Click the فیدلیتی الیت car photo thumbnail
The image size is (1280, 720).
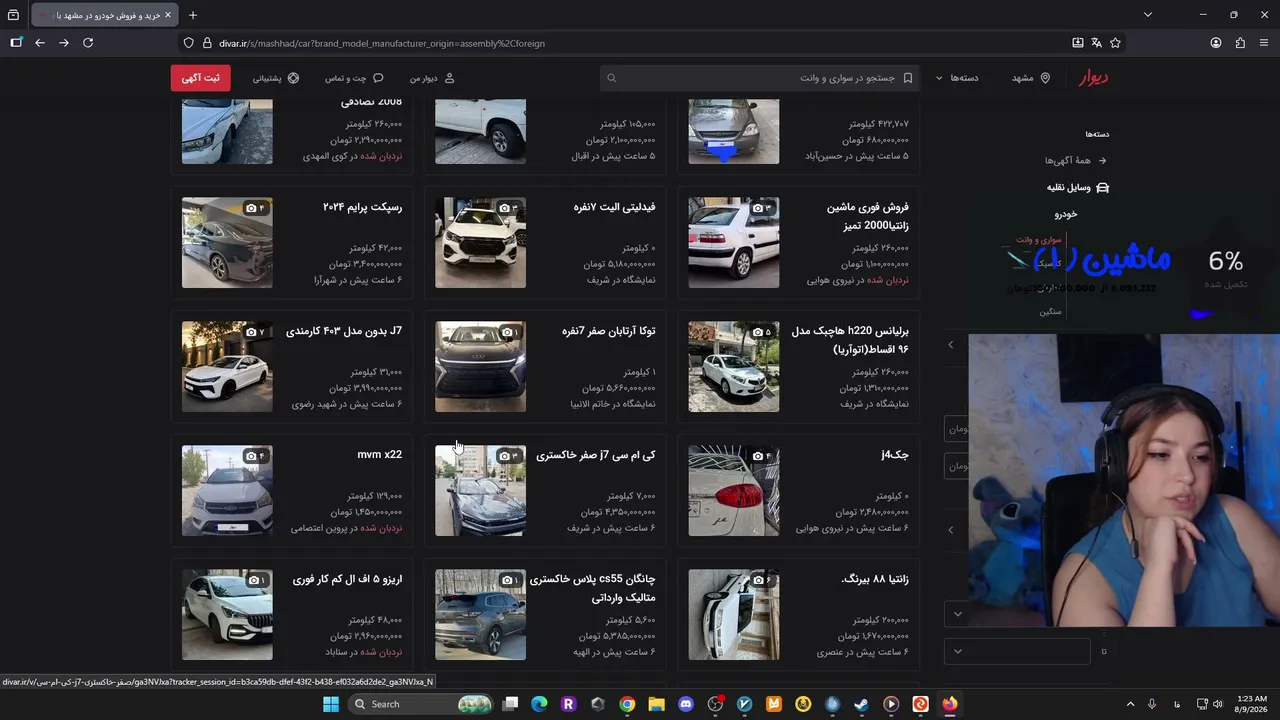click(480, 243)
